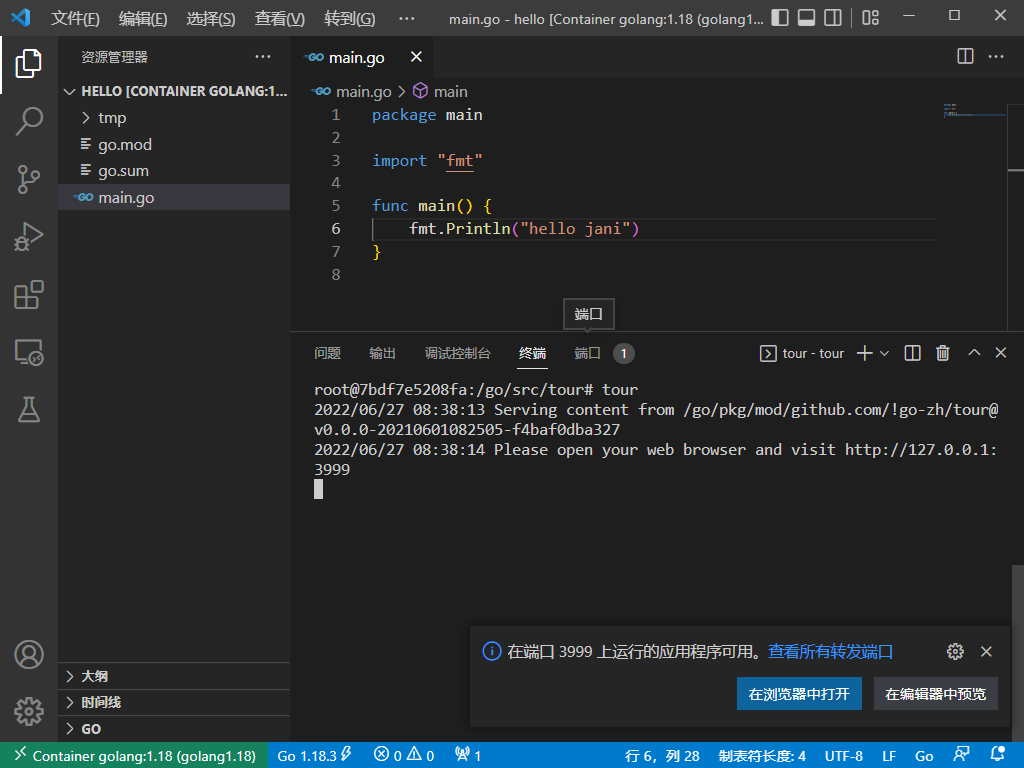Switch to the 输出 panel tab
Viewport: 1024px width, 768px height.
click(x=382, y=353)
